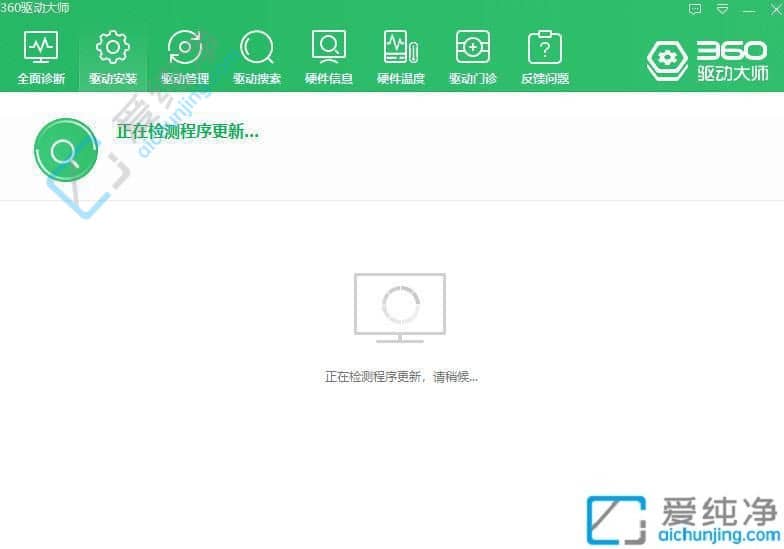784x549 pixels.
Task: Open 驱动管理 driver management
Action: pyautogui.click(x=184, y=56)
